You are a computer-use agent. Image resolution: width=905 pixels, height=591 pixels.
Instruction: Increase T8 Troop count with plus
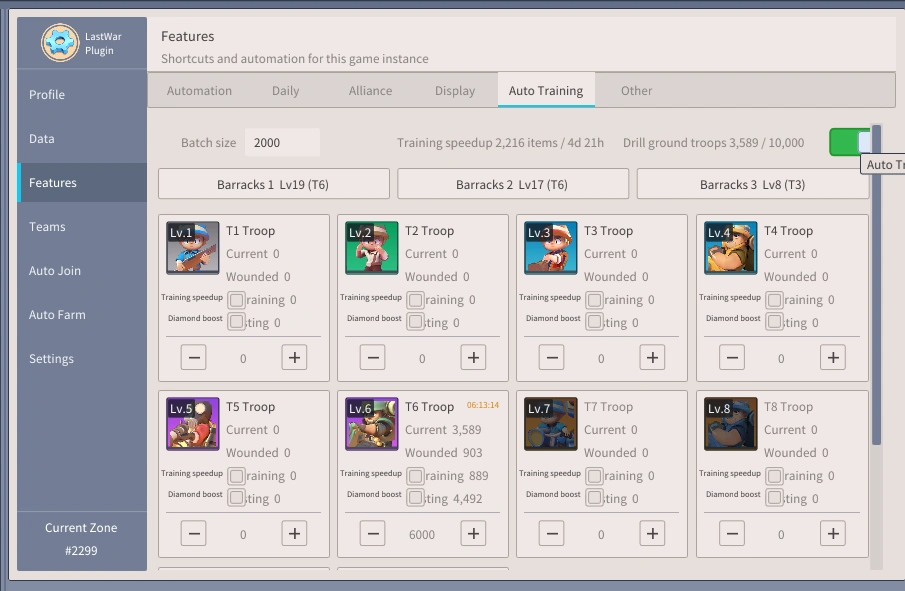click(833, 534)
